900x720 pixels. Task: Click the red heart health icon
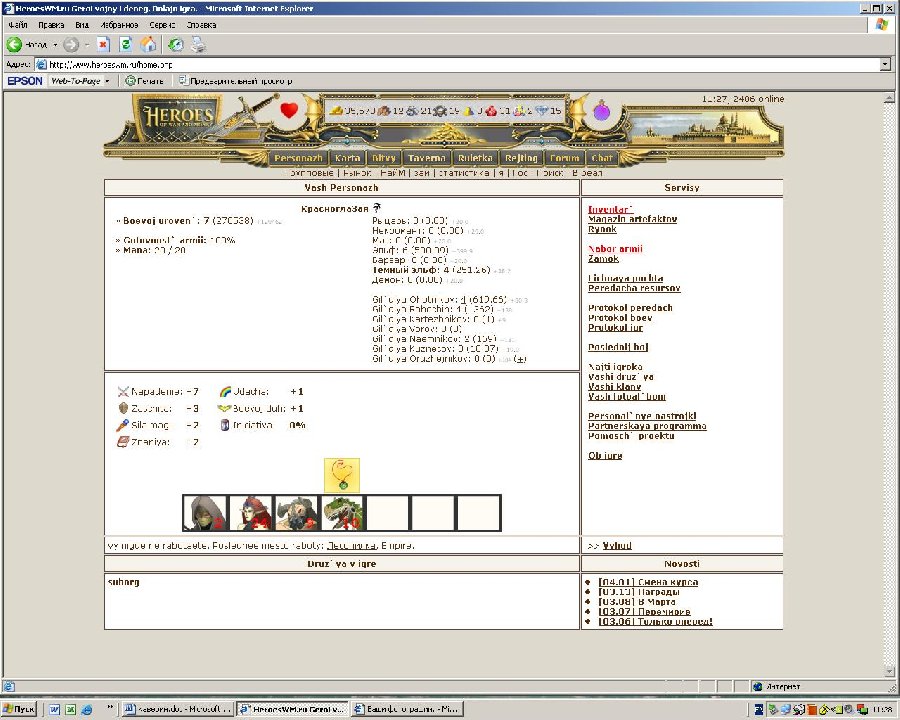(289, 110)
